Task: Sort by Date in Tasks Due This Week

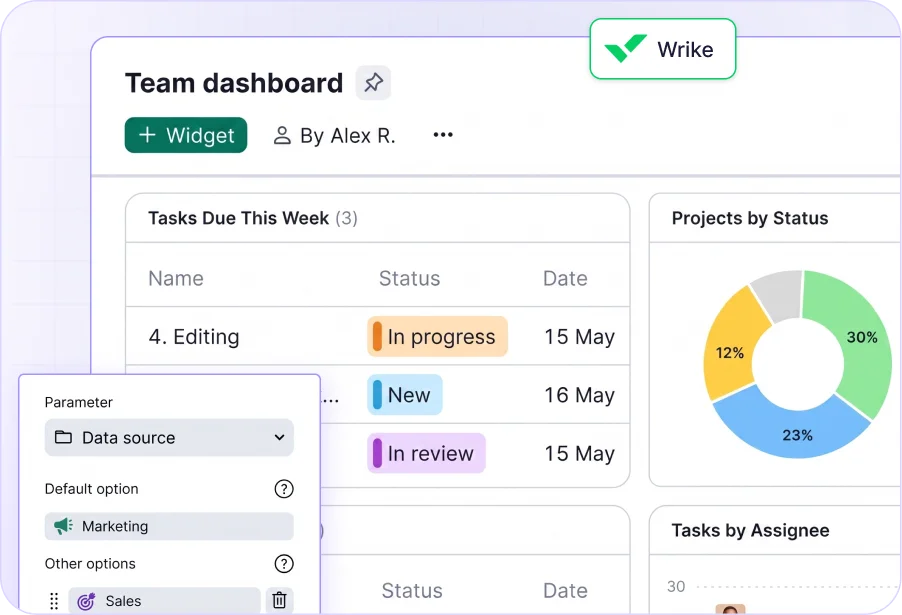Action: coord(565,278)
